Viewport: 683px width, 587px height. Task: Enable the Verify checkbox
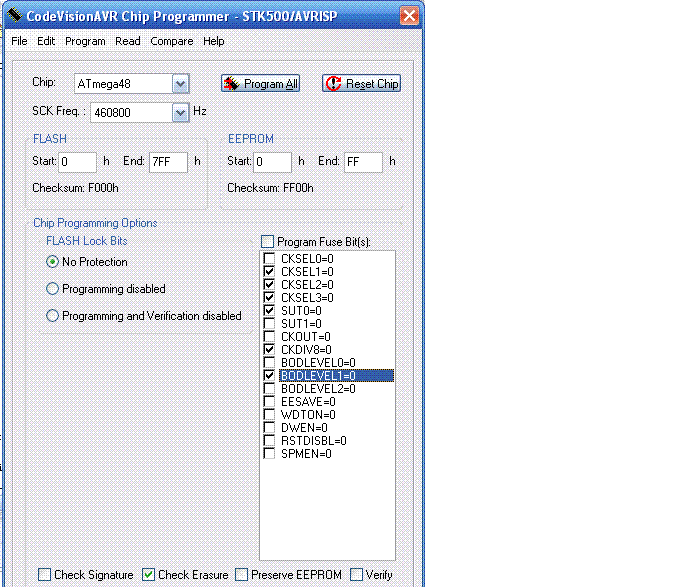(356, 575)
